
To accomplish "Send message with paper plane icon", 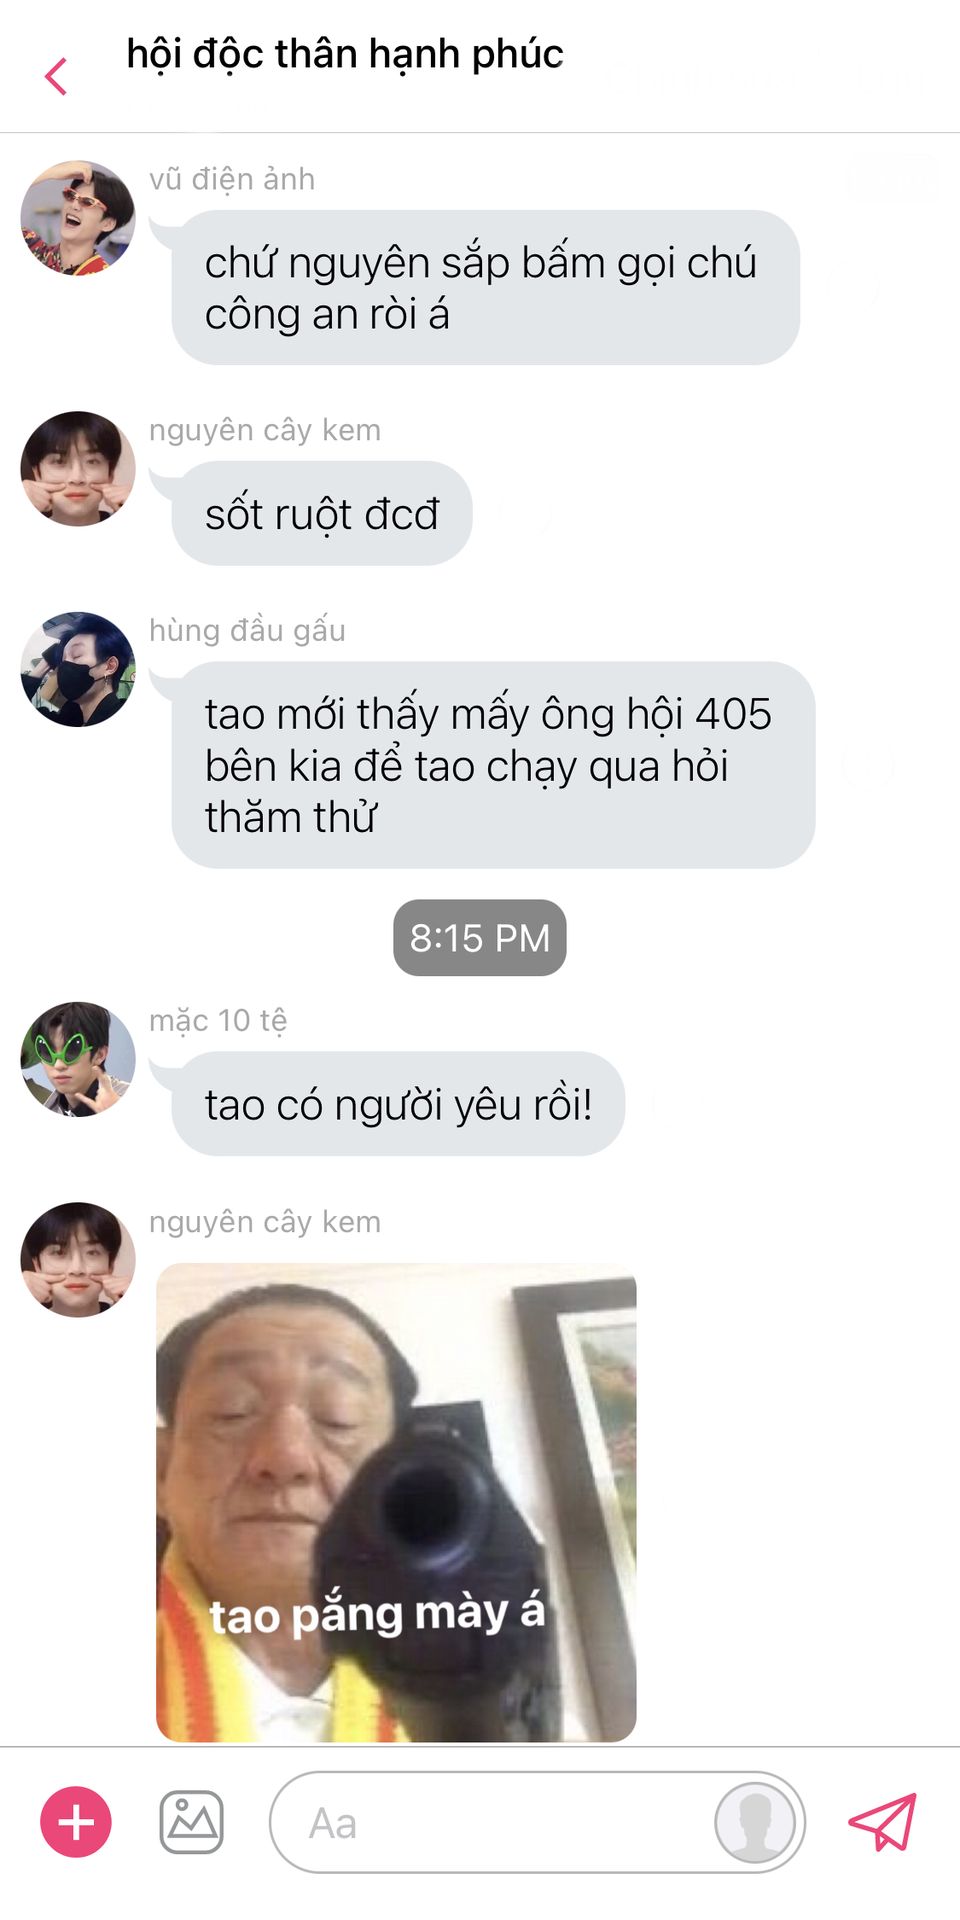I will [882, 1822].
